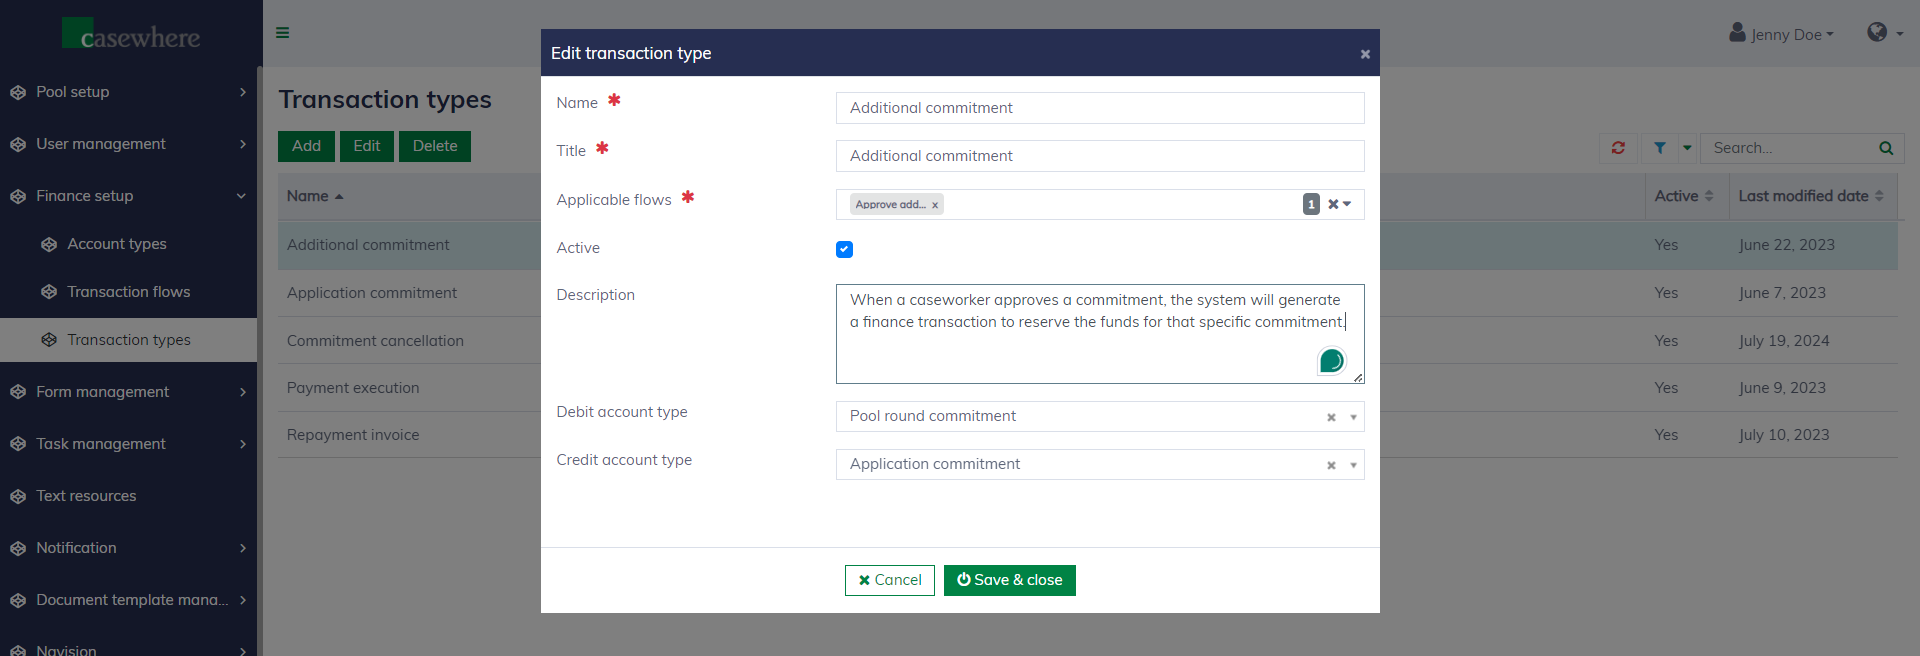Click the refresh icon in the toolbar
This screenshot has width=1920, height=656.
tap(1618, 148)
